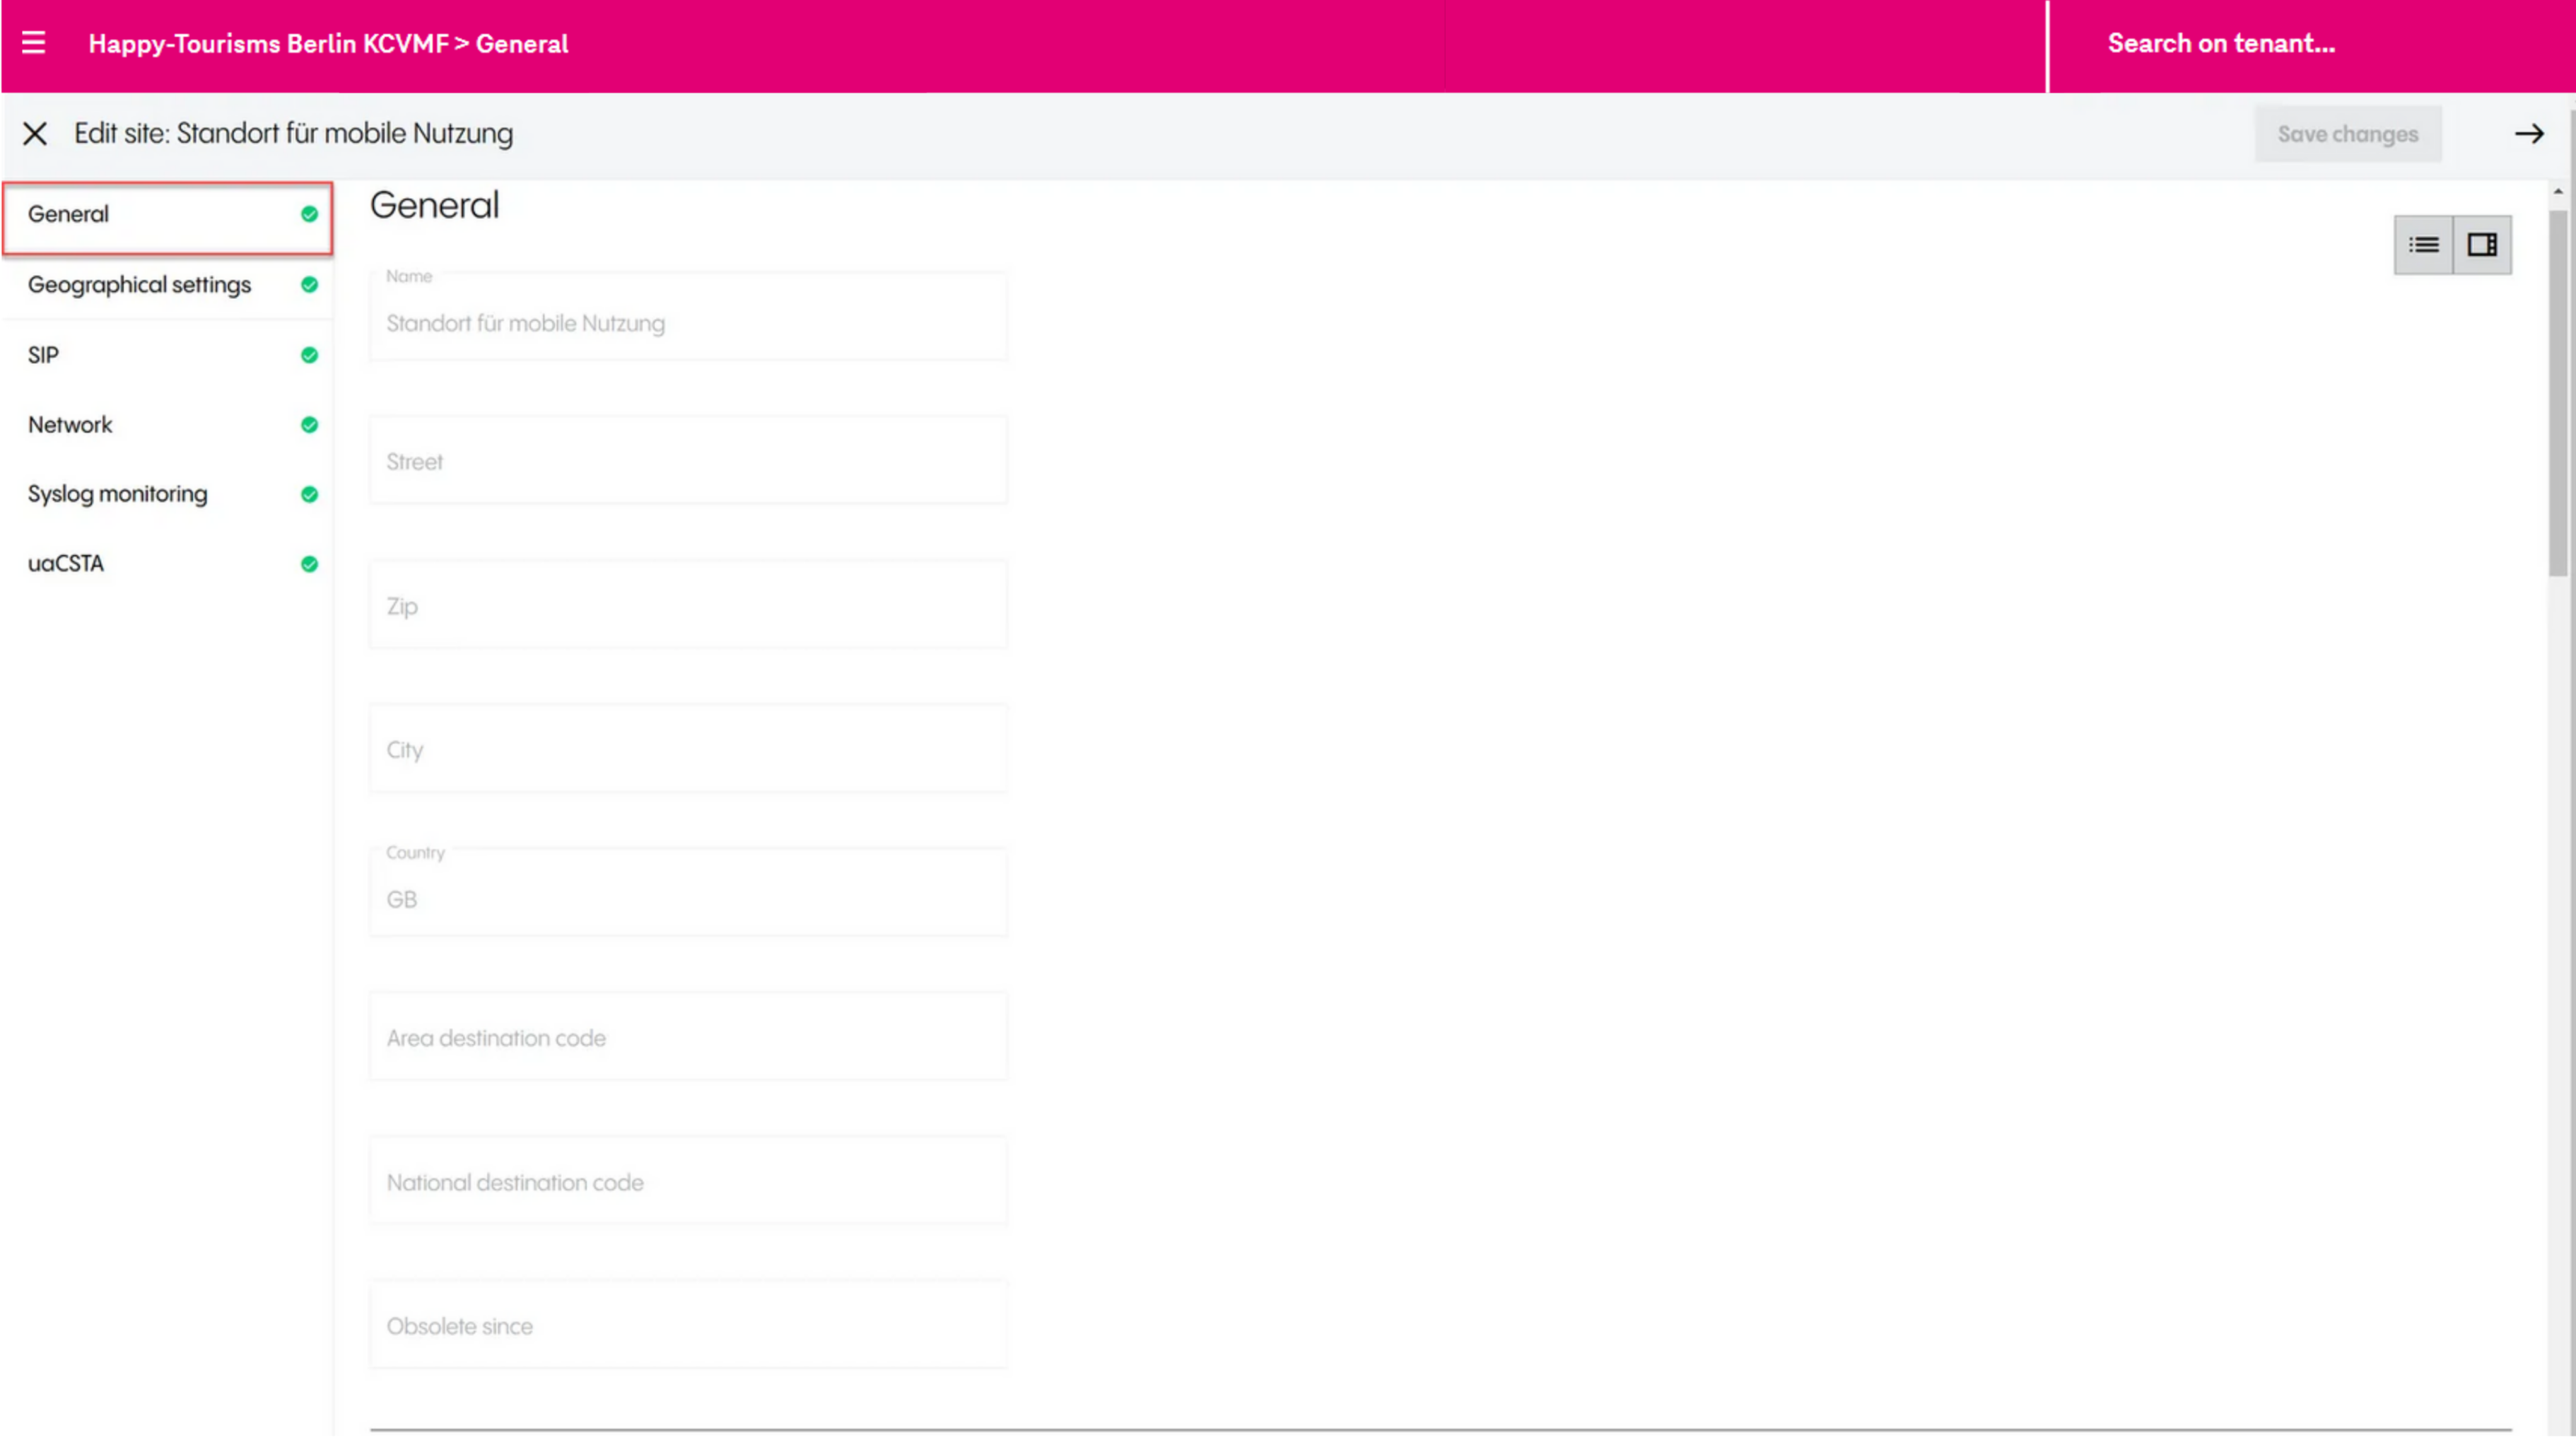Open the General section tab
The image size is (2576, 1447).
68,214
